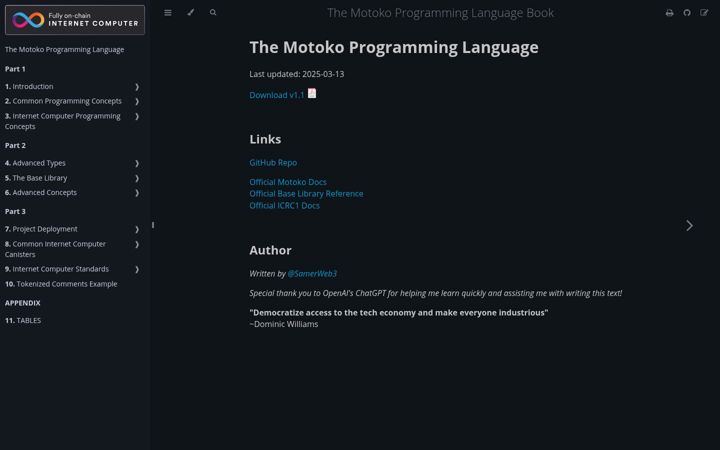
Task: Open chapter 5 The Base Library
Action: click(36, 178)
